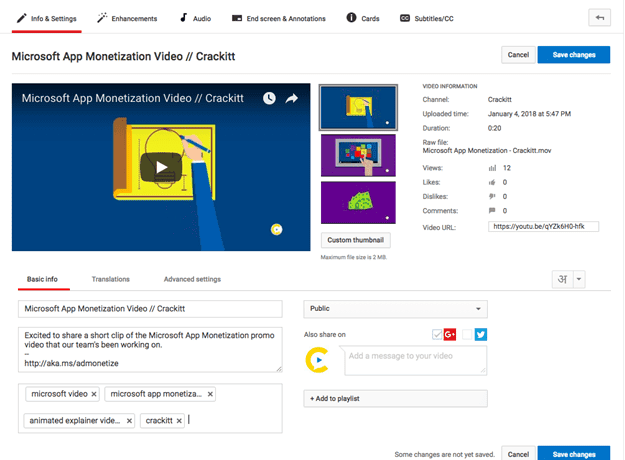
Task: Click the Cards info circle icon
Action: click(351, 18)
